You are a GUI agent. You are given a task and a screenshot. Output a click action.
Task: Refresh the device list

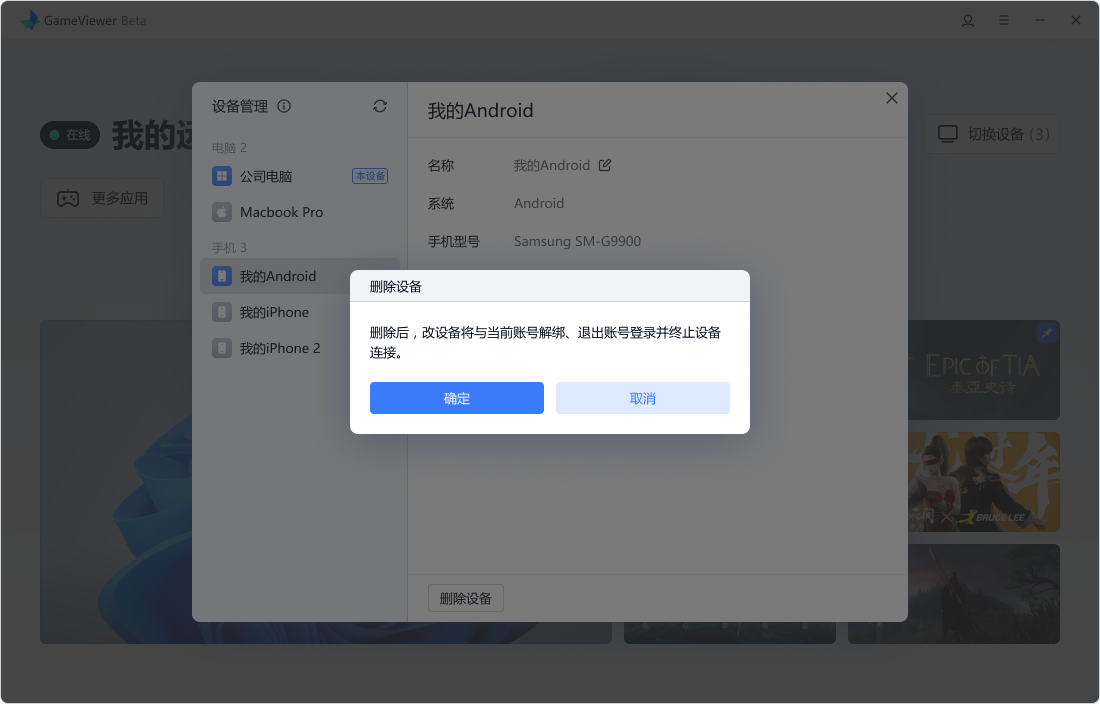pos(379,106)
